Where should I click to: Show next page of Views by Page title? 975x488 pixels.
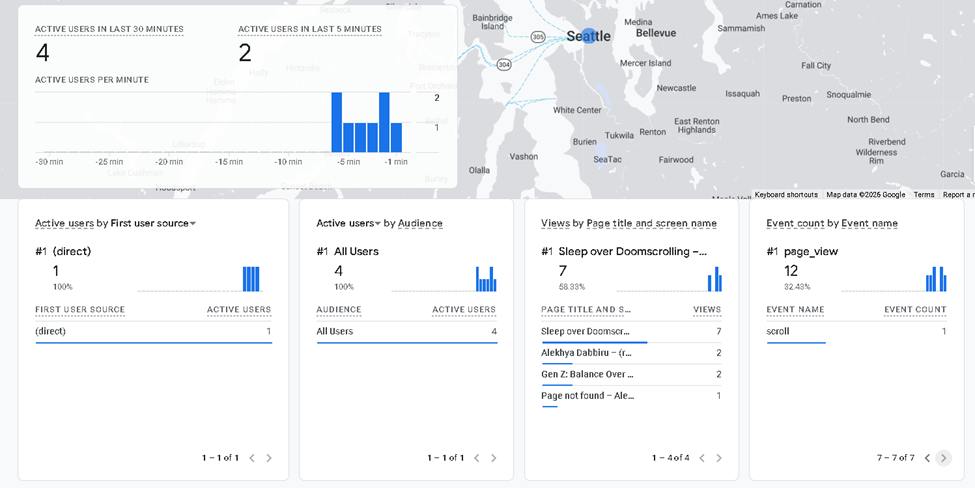coord(718,458)
